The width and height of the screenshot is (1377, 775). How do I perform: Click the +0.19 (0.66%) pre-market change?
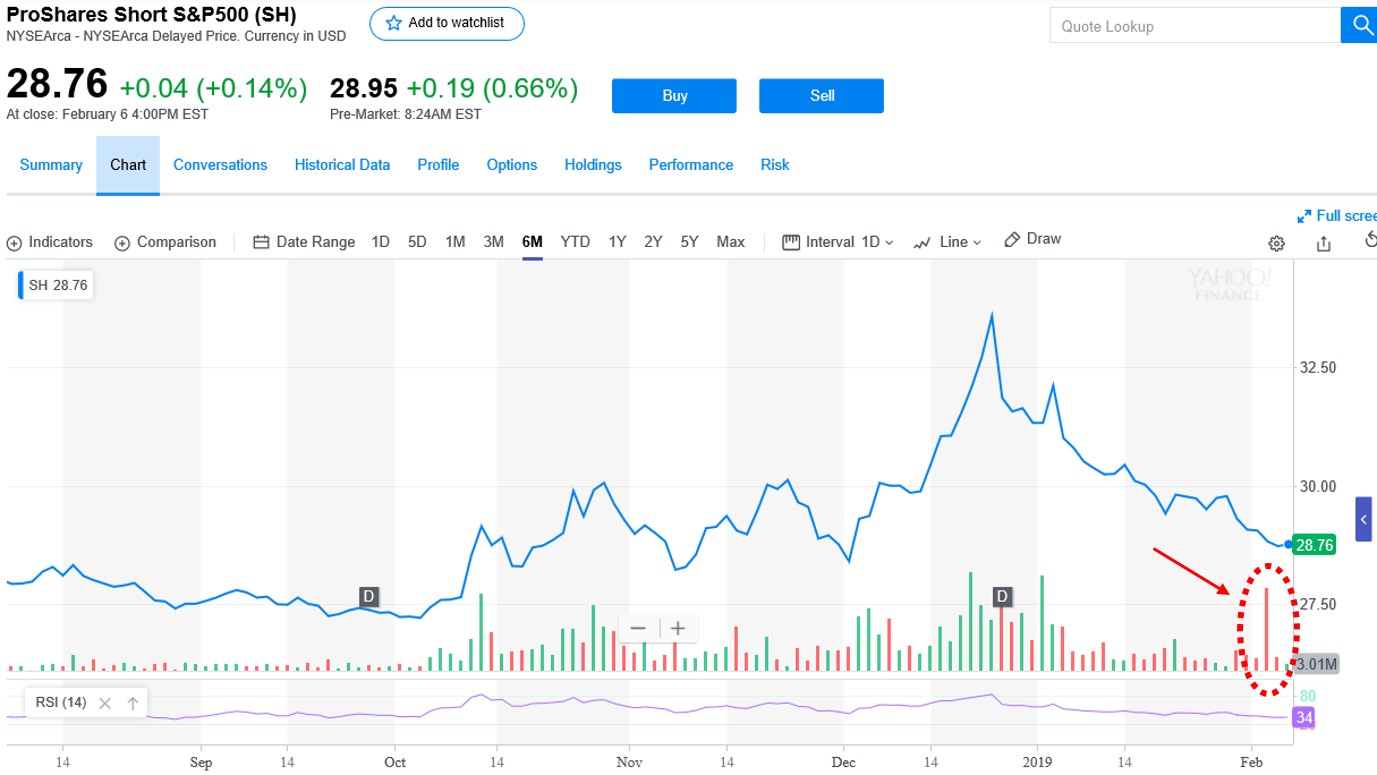(x=492, y=89)
